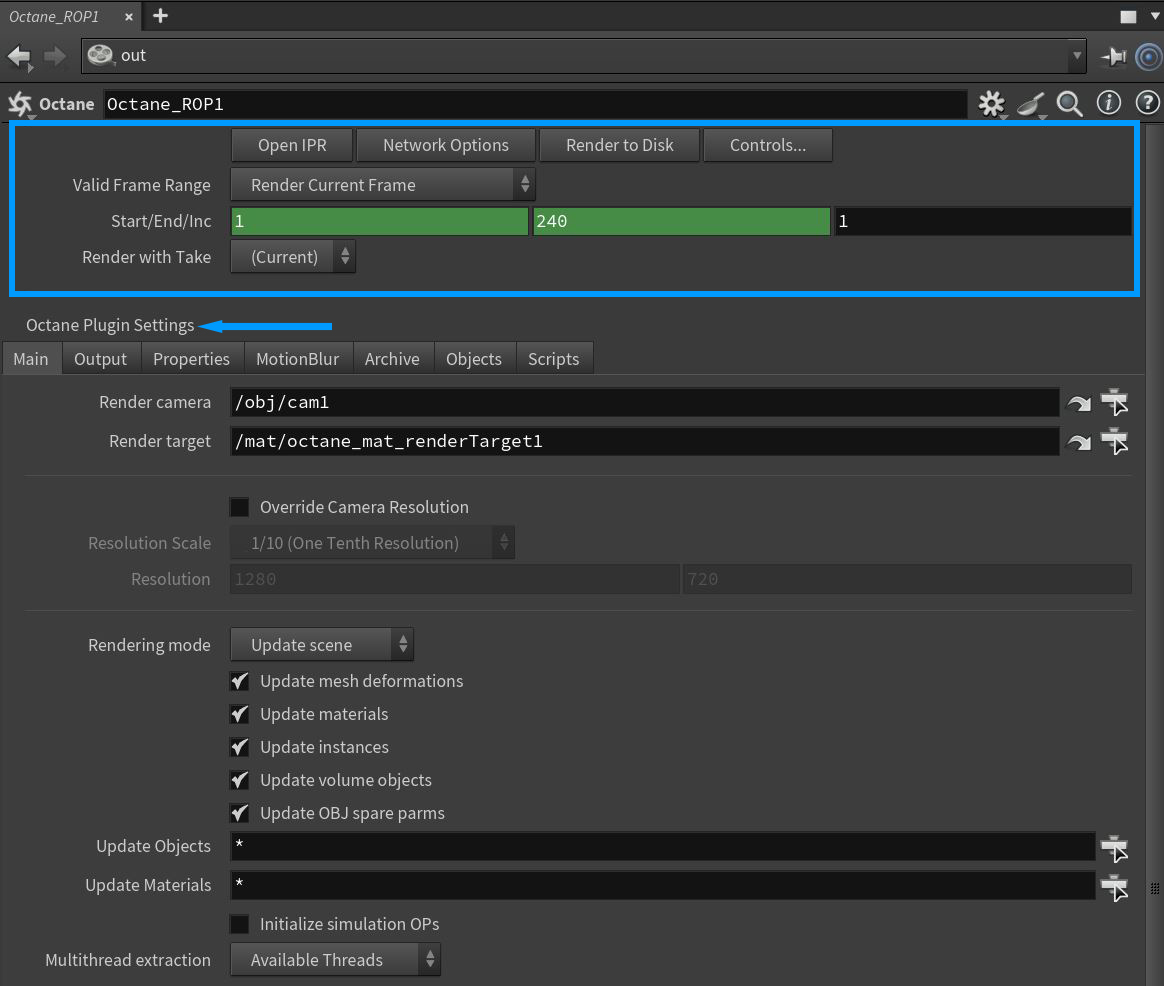Open node info with the (i) icon
The image size is (1164, 986).
(1108, 103)
